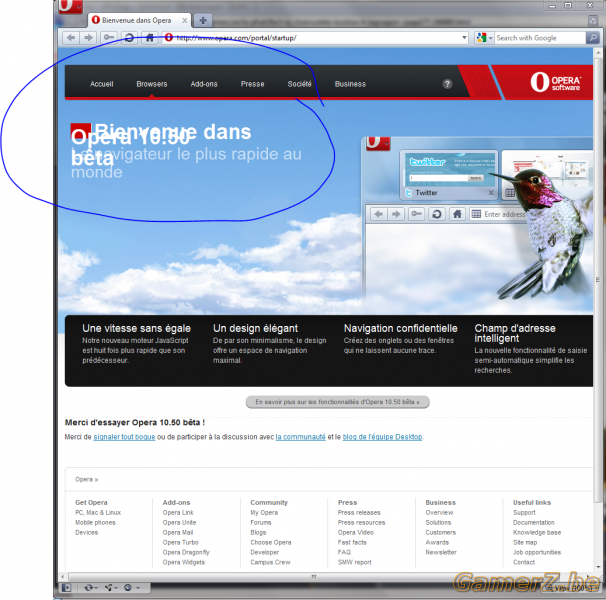The image size is (606, 600).
Task: Open Opera Unite dropdown in status bar
Action: (x=111, y=588)
